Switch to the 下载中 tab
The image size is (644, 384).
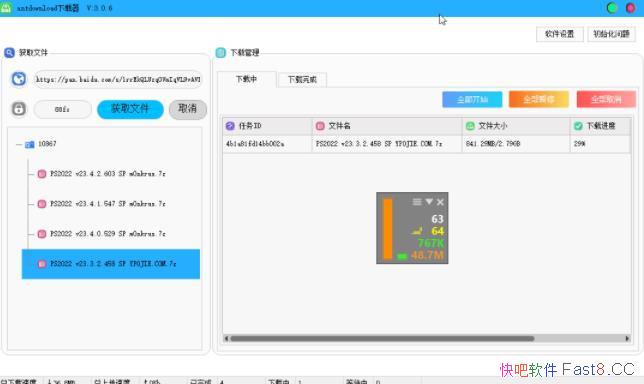246,79
